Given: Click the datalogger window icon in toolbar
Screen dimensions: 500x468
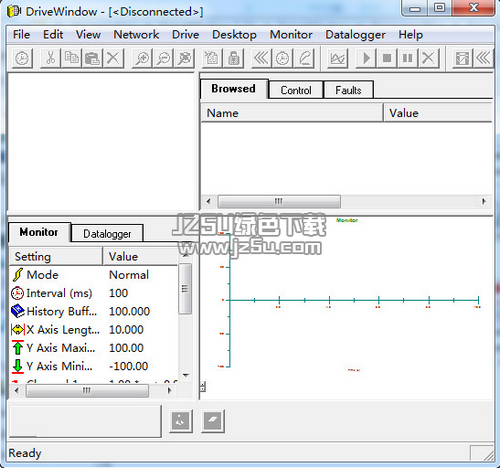Looking at the screenshot, I should (x=462, y=59).
